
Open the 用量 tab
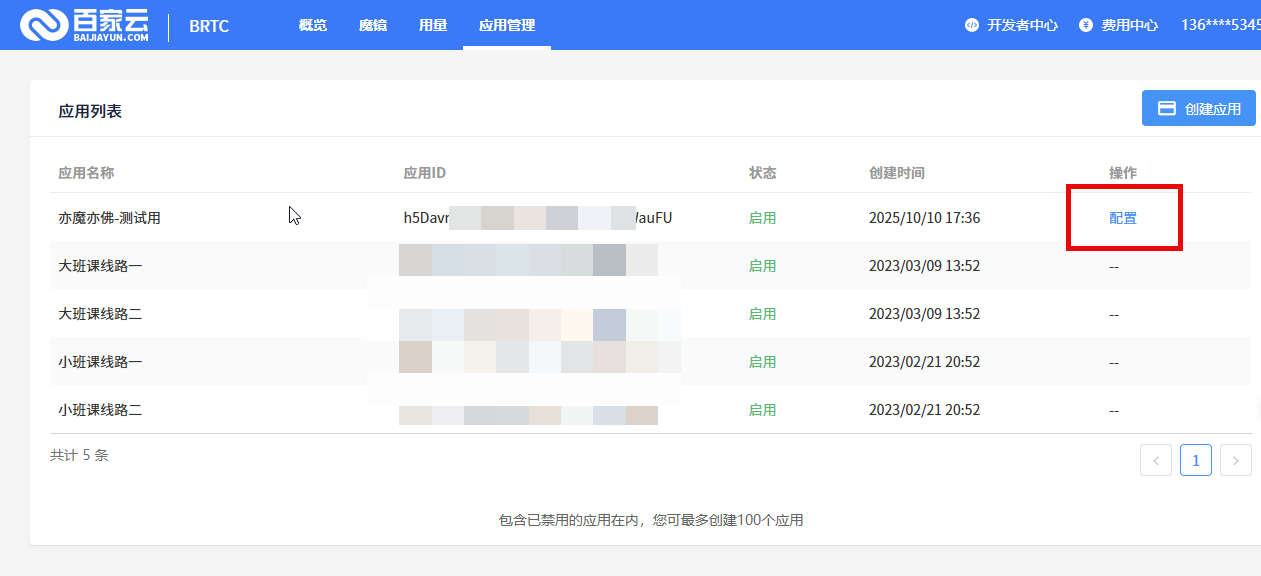[x=432, y=25]
